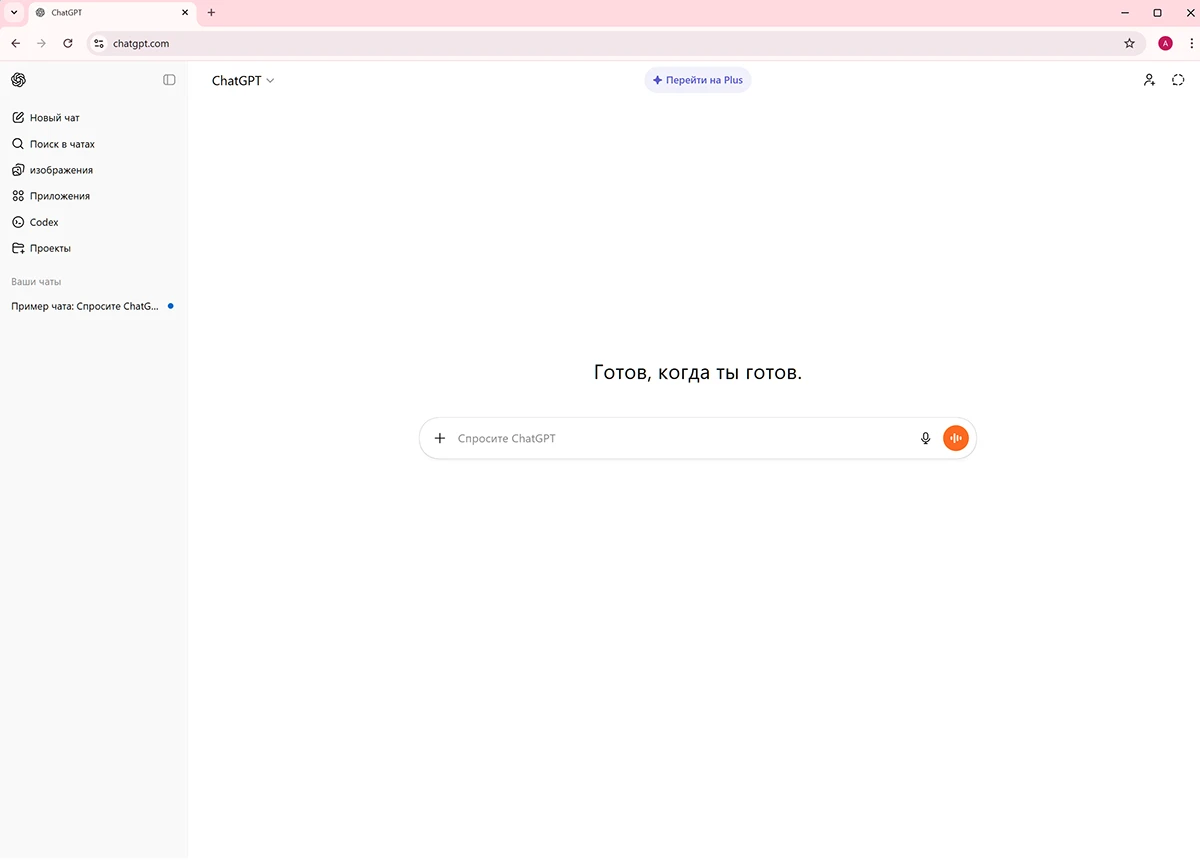1200x860 pixels.
Task: Click the OpenAI logo in sidebar
Action: (18, 80)
